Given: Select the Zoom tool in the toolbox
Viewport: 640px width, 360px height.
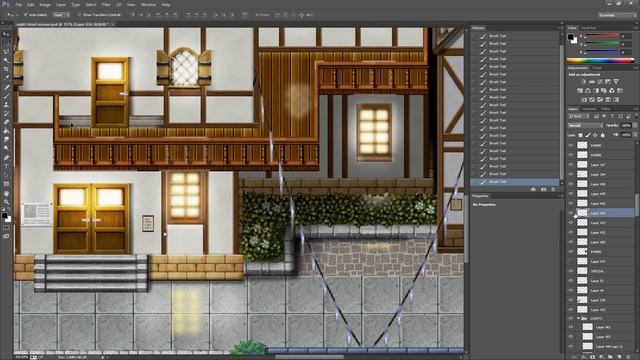Looking at the screenshot, I should [x=6, y=202].
